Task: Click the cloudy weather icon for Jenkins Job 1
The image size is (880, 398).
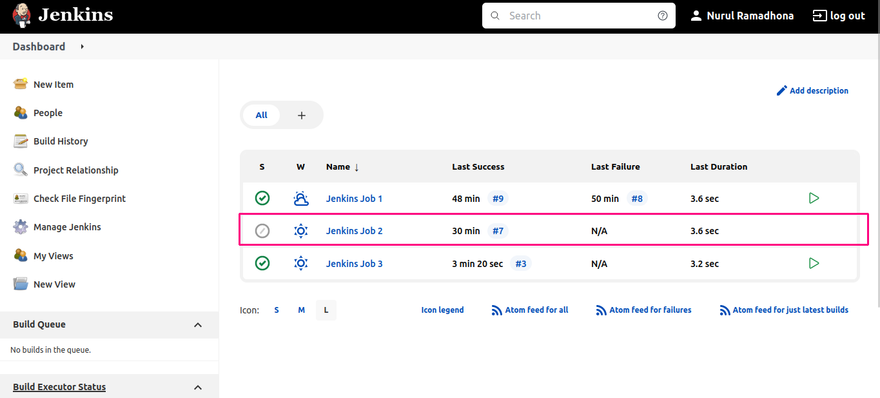Action: pyautogui.click(x=301, y=198)
